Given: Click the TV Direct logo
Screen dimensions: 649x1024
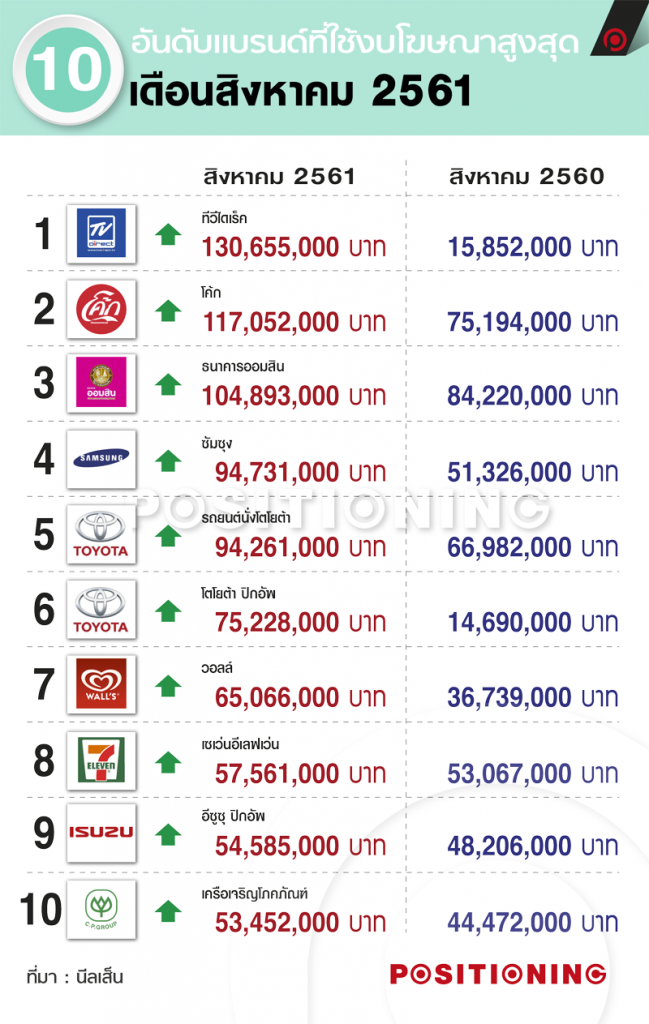Looking at the screenshot, I should pyautogui.click(x=101, y=234).
